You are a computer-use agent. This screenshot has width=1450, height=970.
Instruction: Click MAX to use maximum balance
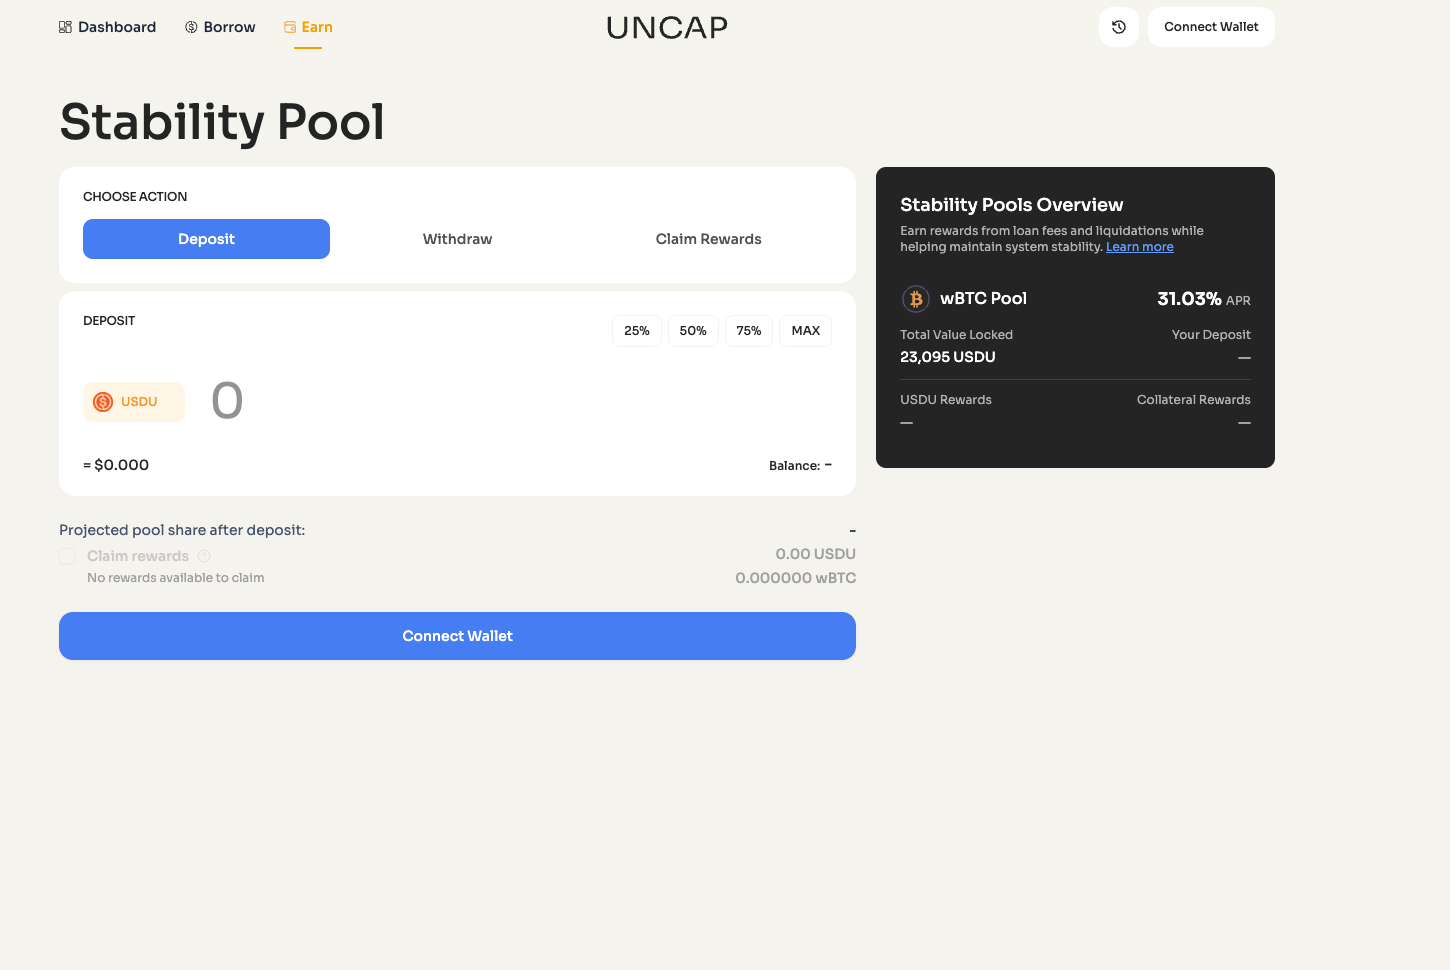[805, 330]
